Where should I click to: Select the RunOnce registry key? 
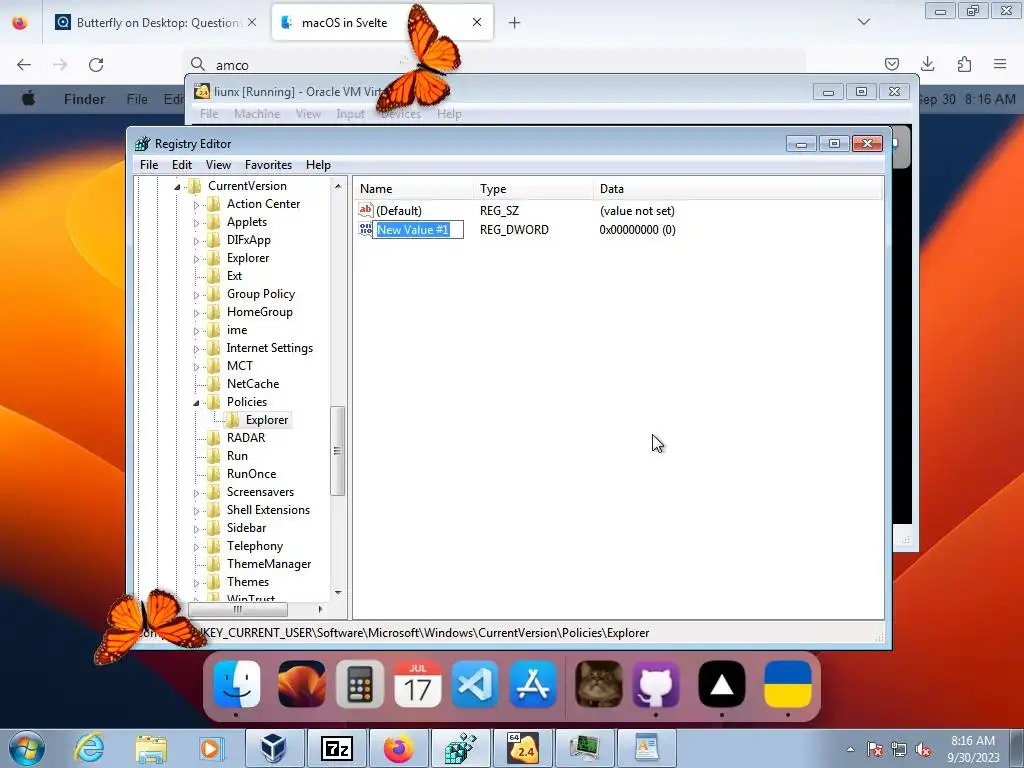pyautogui.click(x=251, y=474)
